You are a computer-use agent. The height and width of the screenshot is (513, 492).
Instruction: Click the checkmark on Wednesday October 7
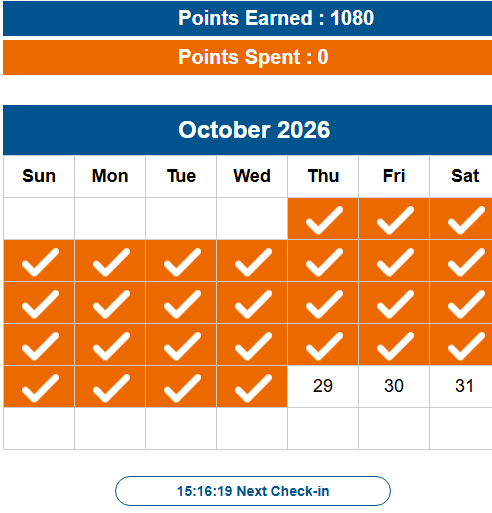click(x=253, y=262)
